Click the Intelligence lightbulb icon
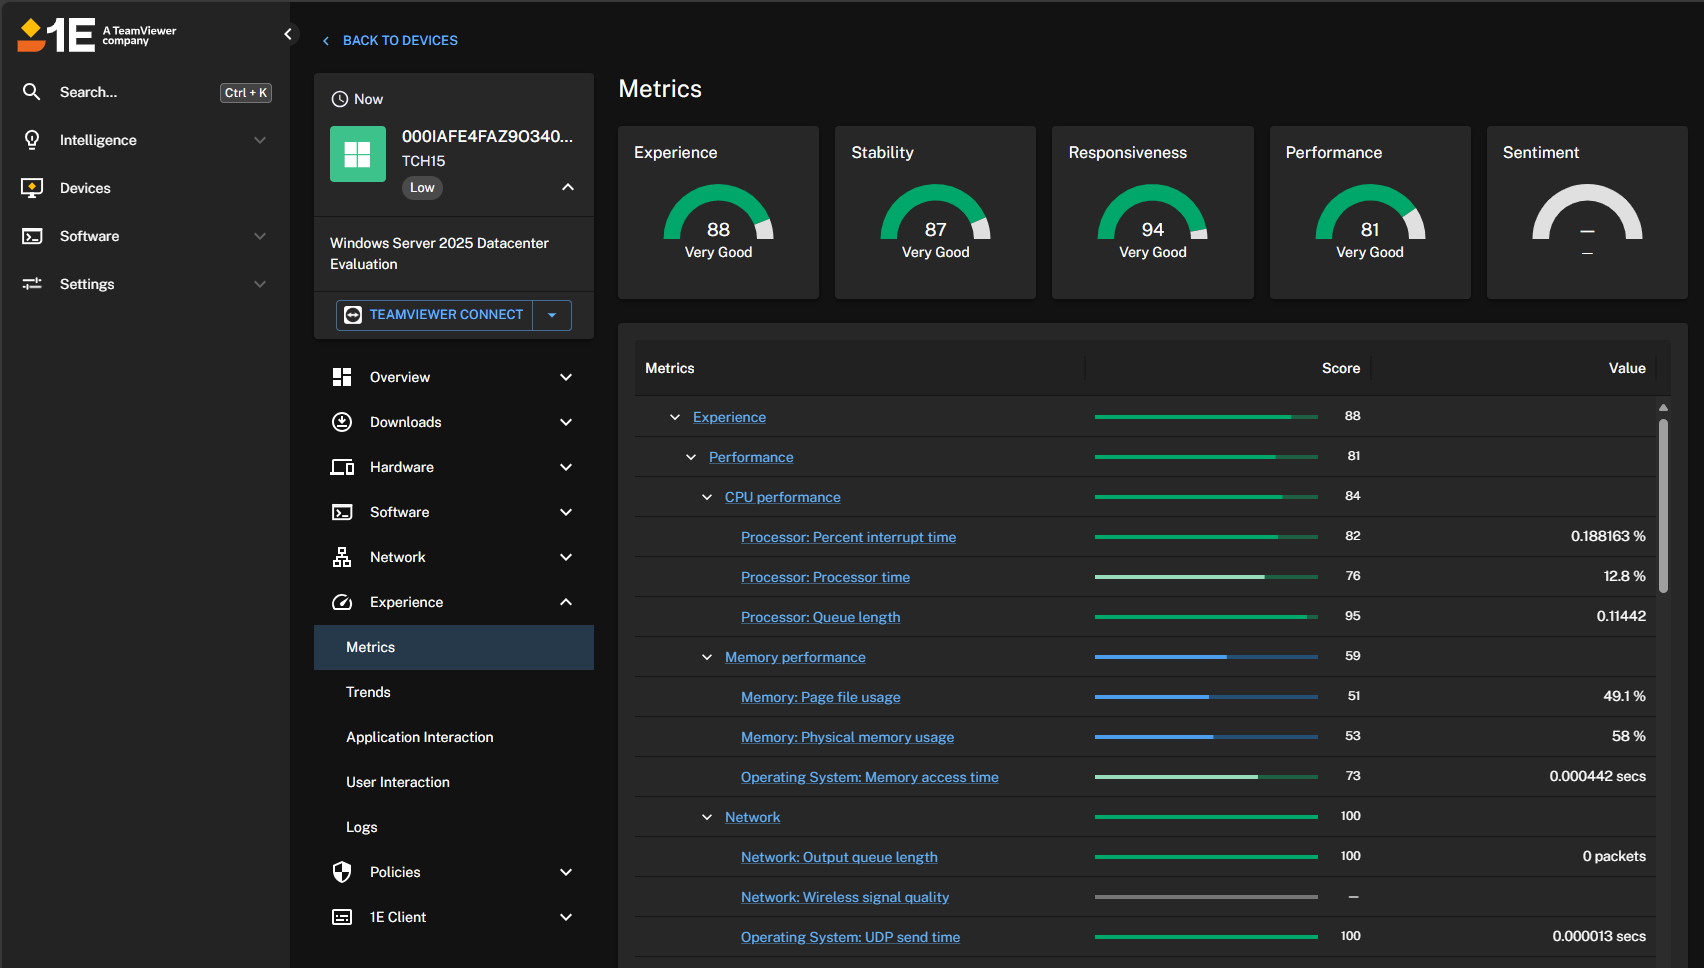This screenshot has height=968, width=1704. [32, 140]
